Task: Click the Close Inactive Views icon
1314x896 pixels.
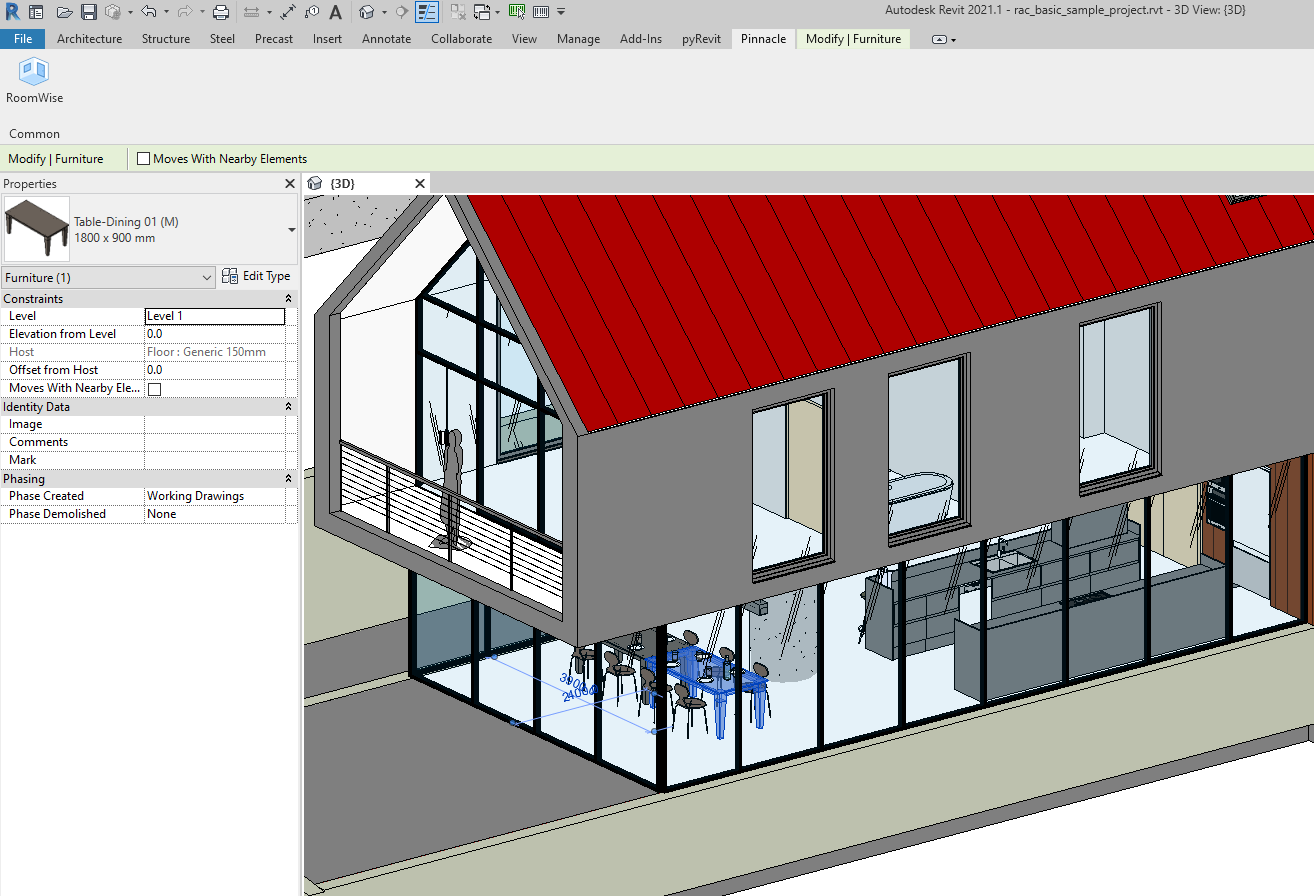Action: (457, 12)
